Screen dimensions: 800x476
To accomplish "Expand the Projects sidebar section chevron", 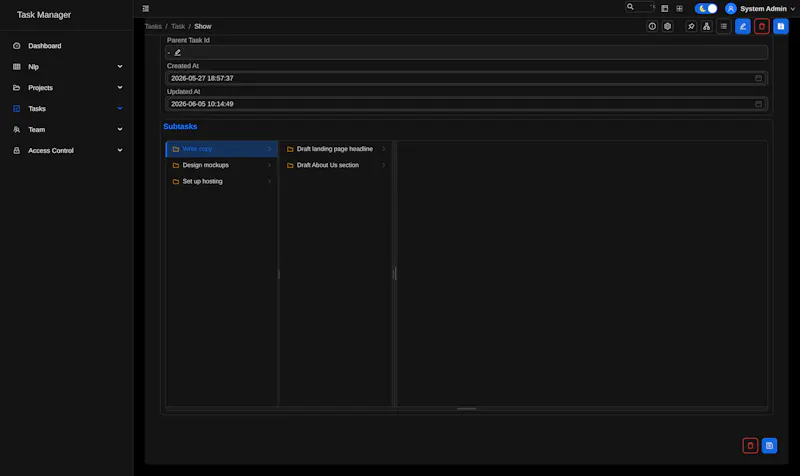I will click(x=120, y=87).
